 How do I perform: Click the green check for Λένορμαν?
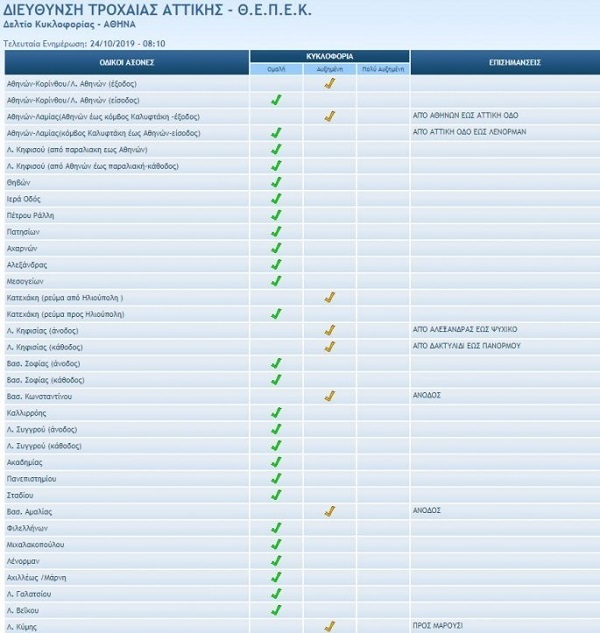[x=276, y=560]
